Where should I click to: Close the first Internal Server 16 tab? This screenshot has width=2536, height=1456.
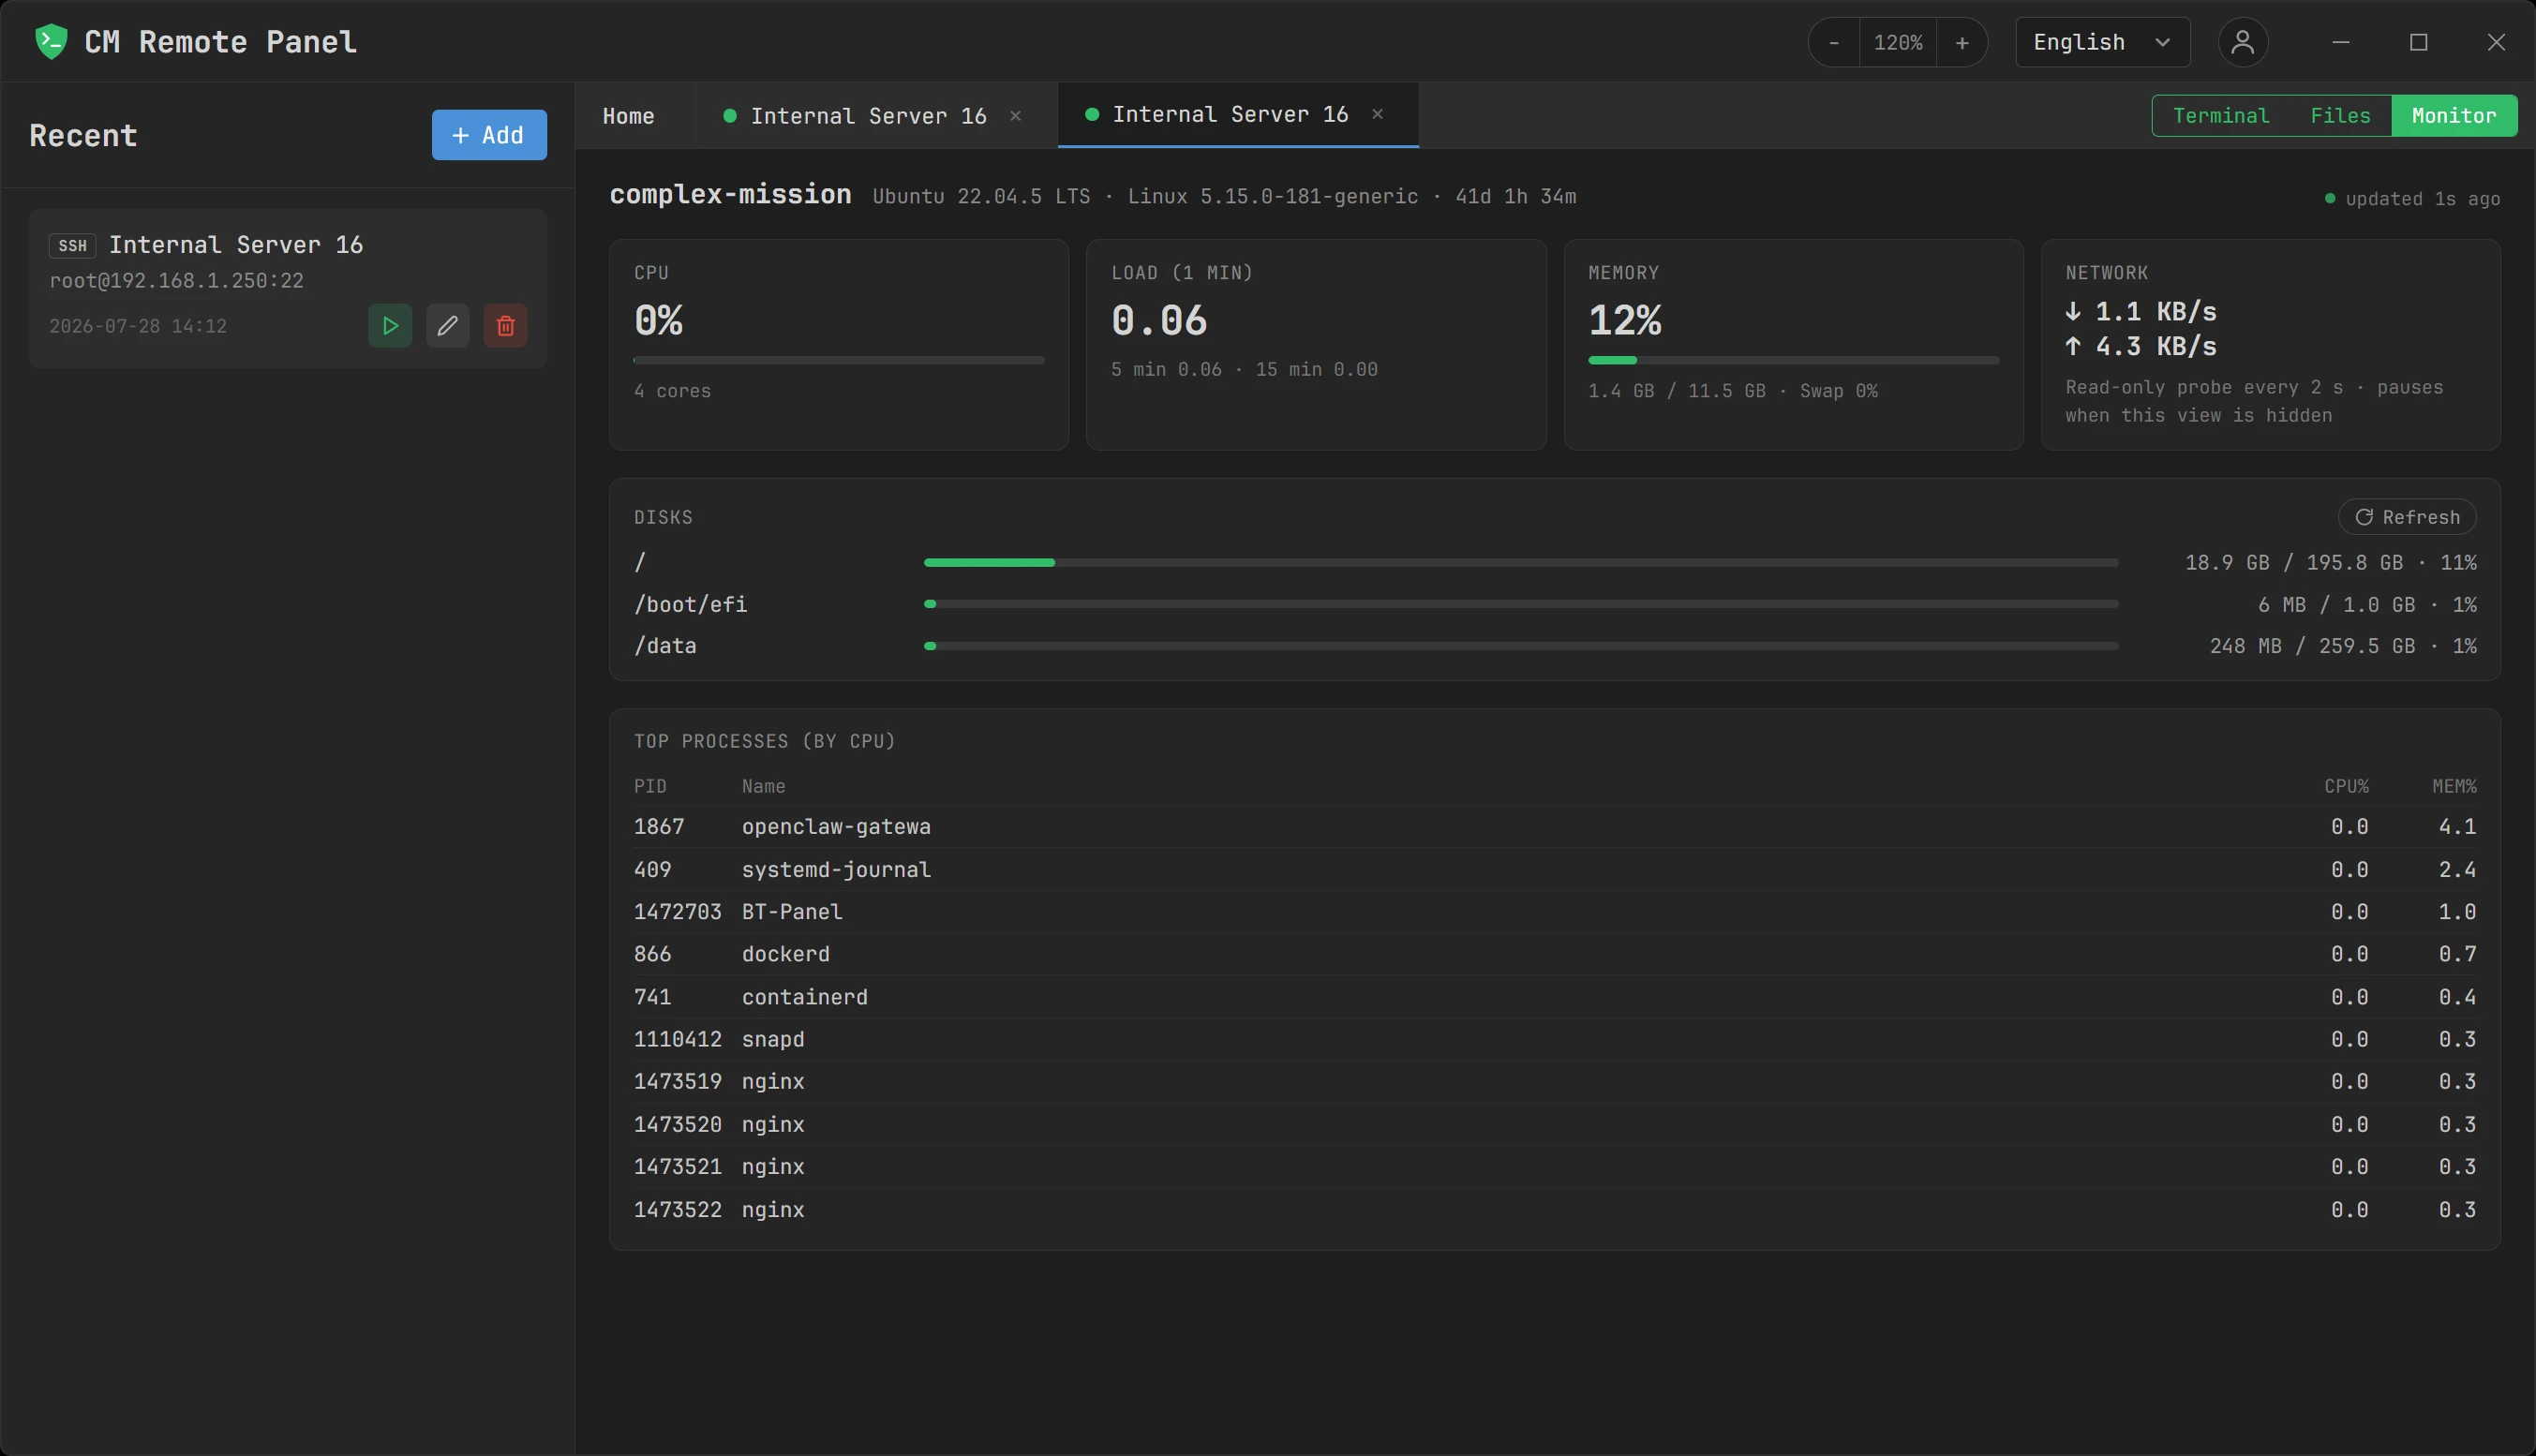coord(1016,116)
